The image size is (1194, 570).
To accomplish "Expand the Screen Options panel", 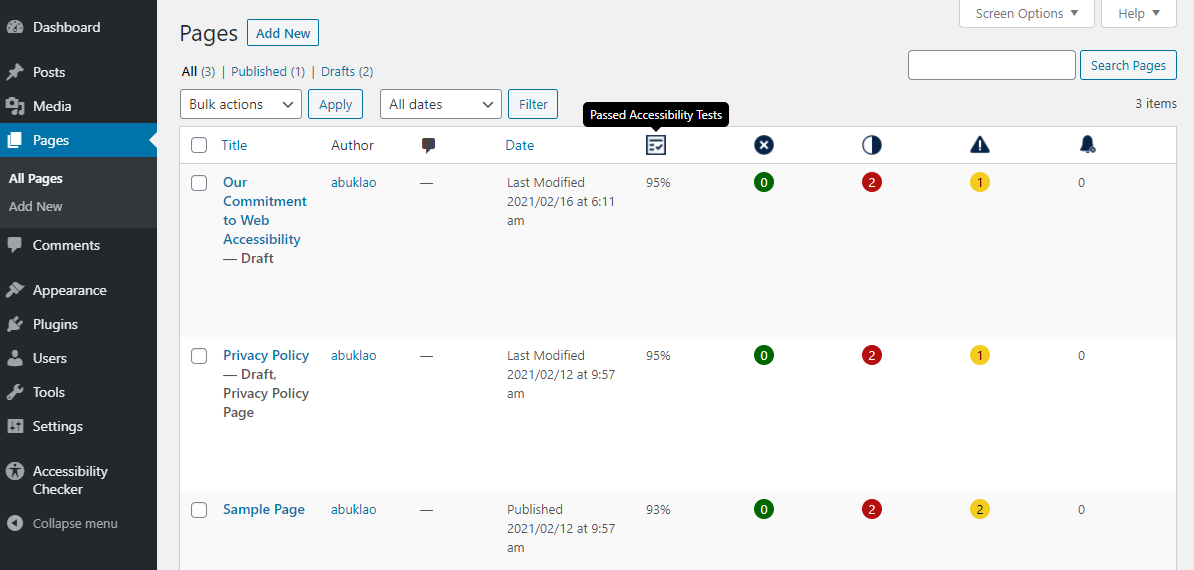I will (1026, 14).
